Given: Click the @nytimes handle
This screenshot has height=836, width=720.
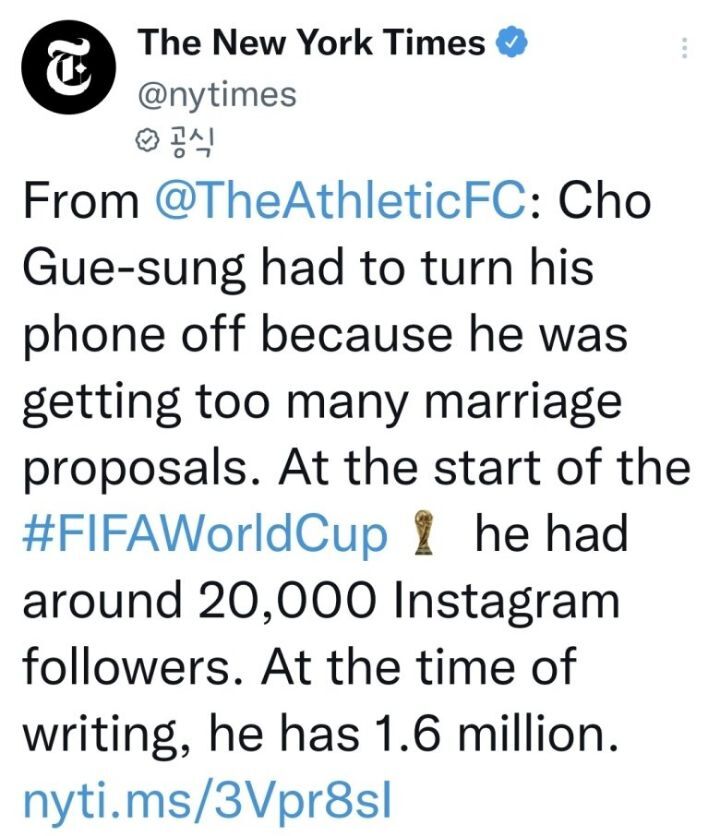Looking at the screenshot, I should click(215, 95).
